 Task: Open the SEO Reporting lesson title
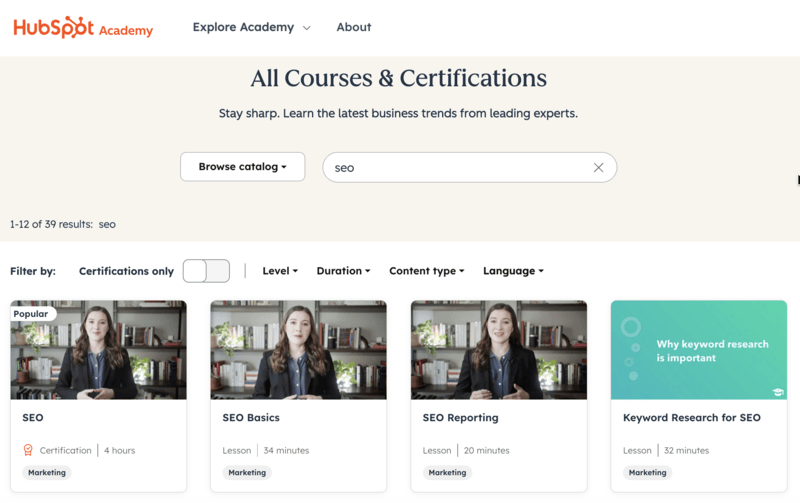coord(460,418)
